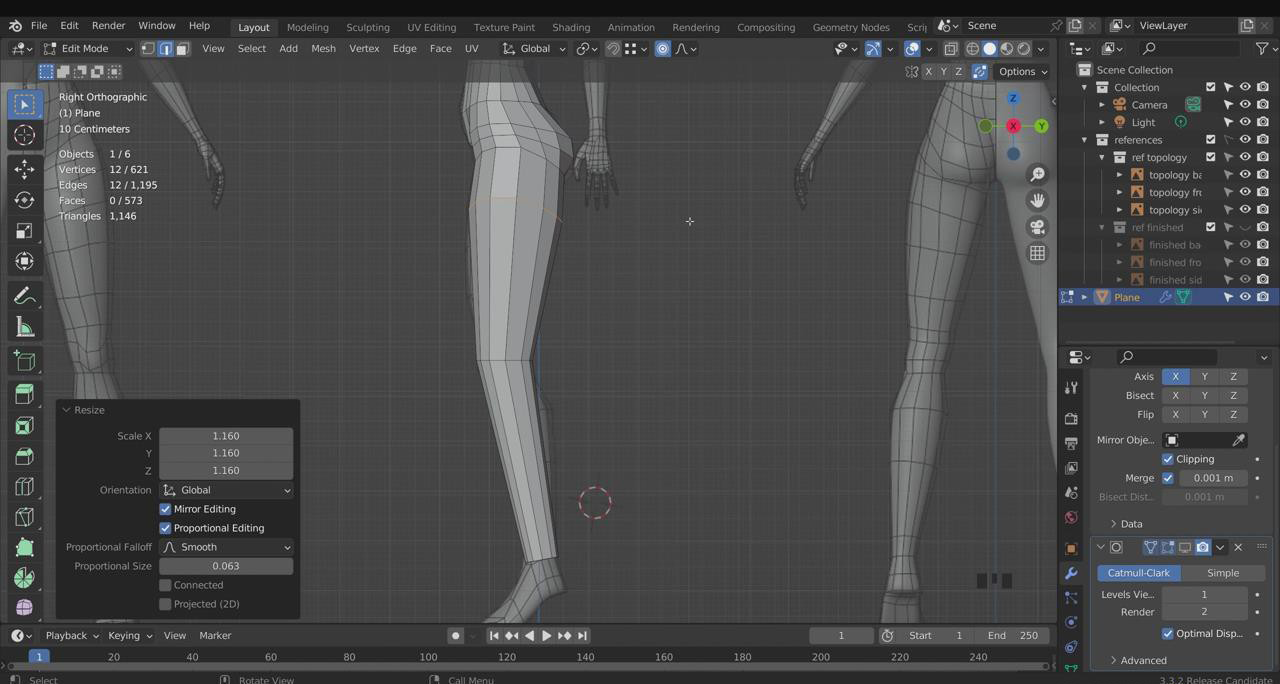Viewport: 1280px width, 684px height.
Task: Uncheck Mirror Editing checkbox
Action: click(166, 509)
